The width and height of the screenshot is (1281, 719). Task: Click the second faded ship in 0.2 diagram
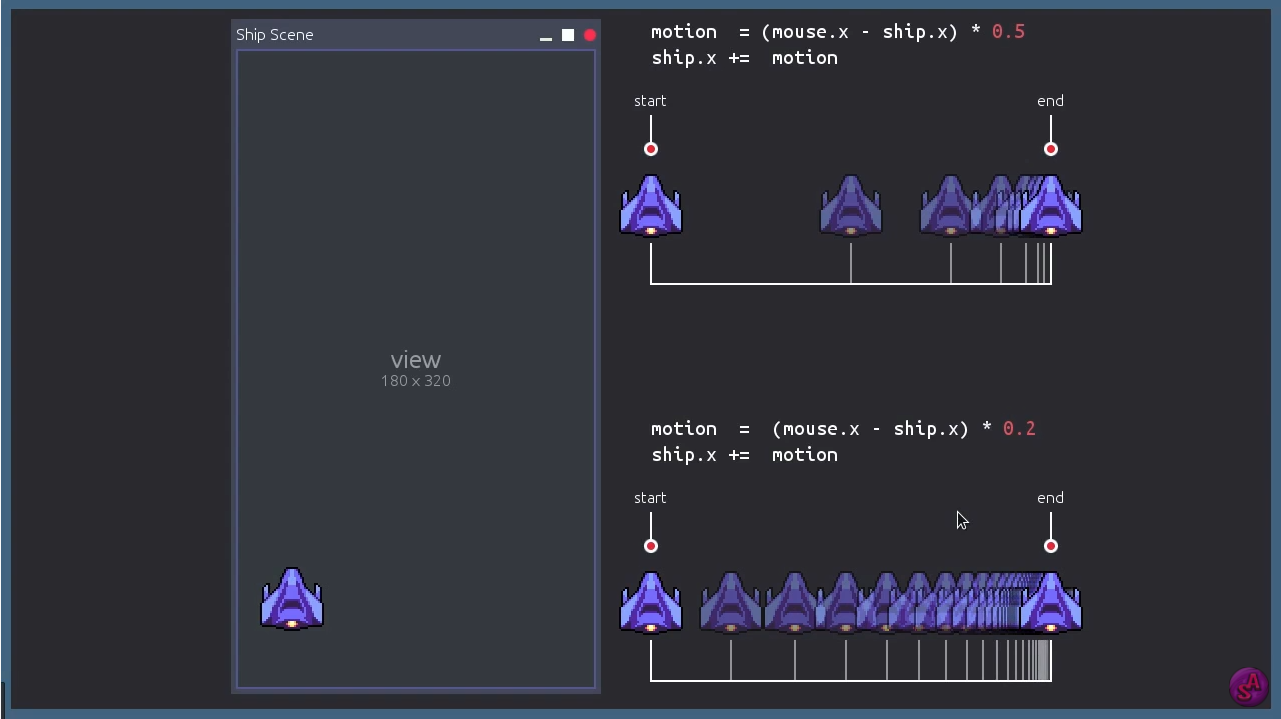click(795, 603)
